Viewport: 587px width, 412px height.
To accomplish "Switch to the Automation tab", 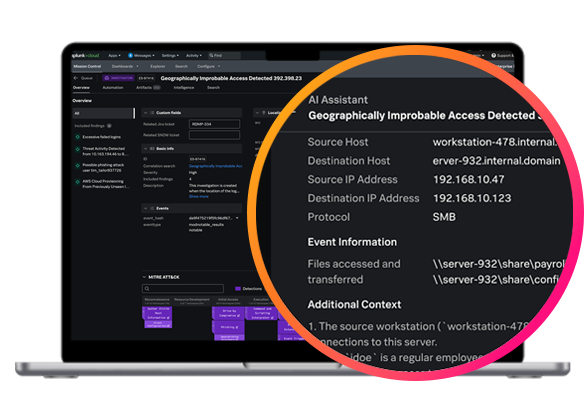I will pyautogui.click(x=113, y=88).
